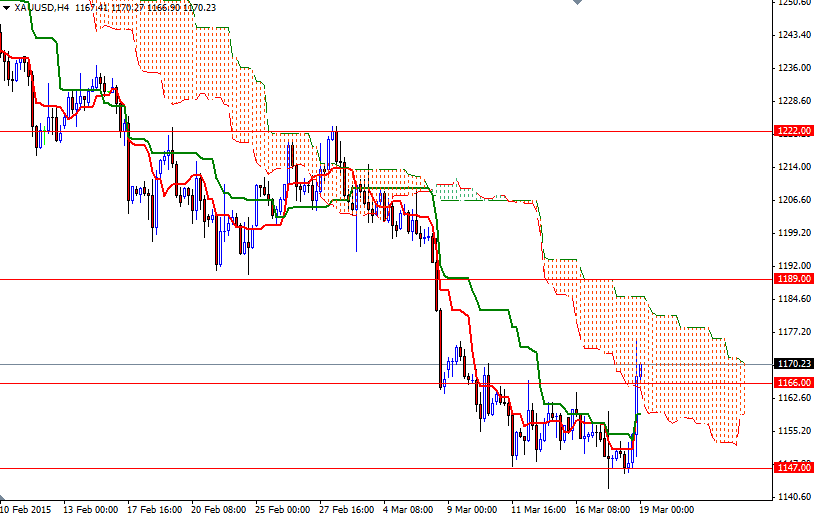
Task: Click the 1162.60 price scale label
Action: point(794,398)
